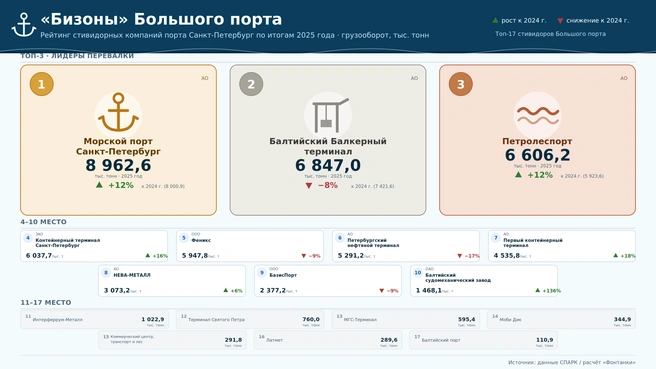The width and height of the screenshot is (656, 369).
Task: Click the value 1 468,1
Action: point(429,290)
